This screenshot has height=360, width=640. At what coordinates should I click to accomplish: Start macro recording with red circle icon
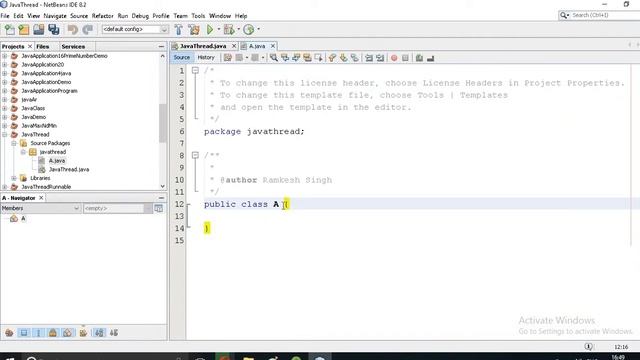point(394,58)
